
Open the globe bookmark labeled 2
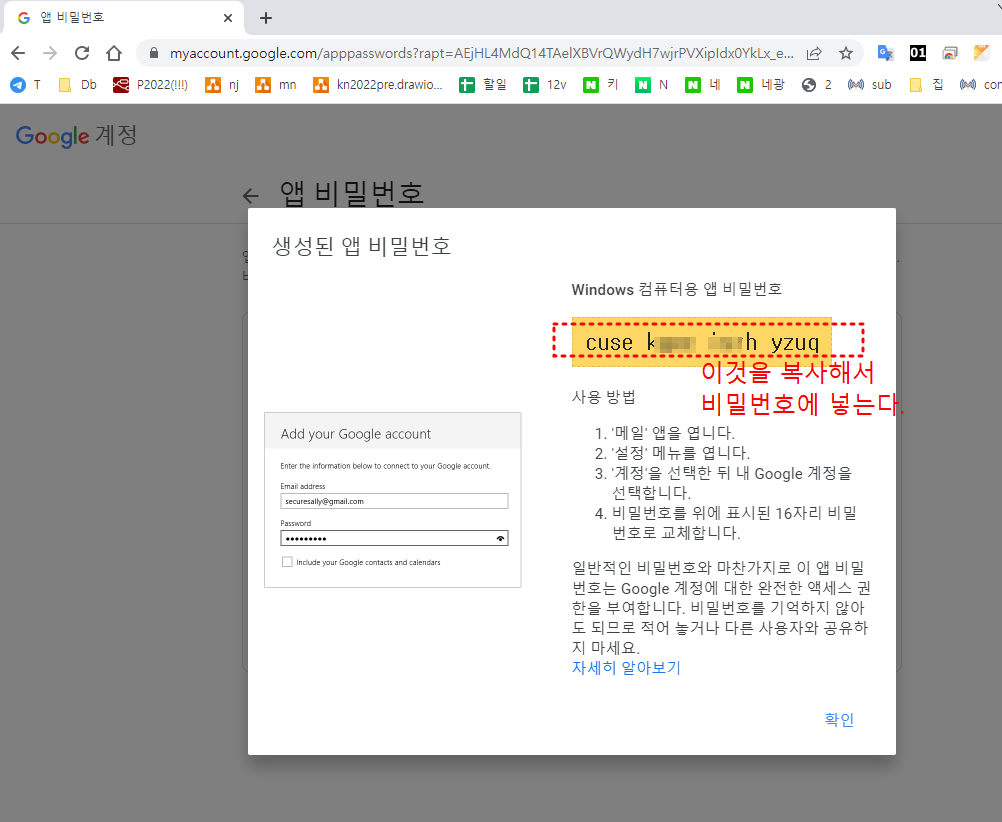coord(817,84)
